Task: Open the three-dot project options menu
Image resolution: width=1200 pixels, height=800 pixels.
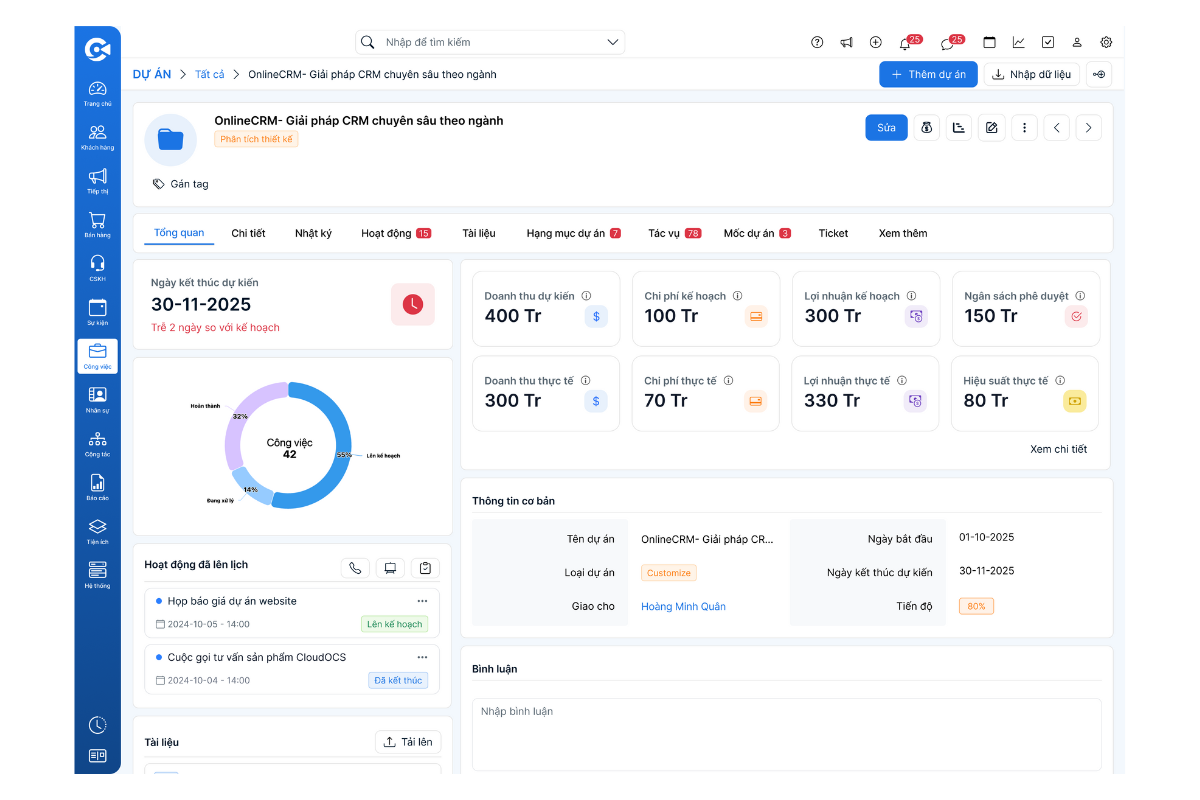Action: point(1023,128)
